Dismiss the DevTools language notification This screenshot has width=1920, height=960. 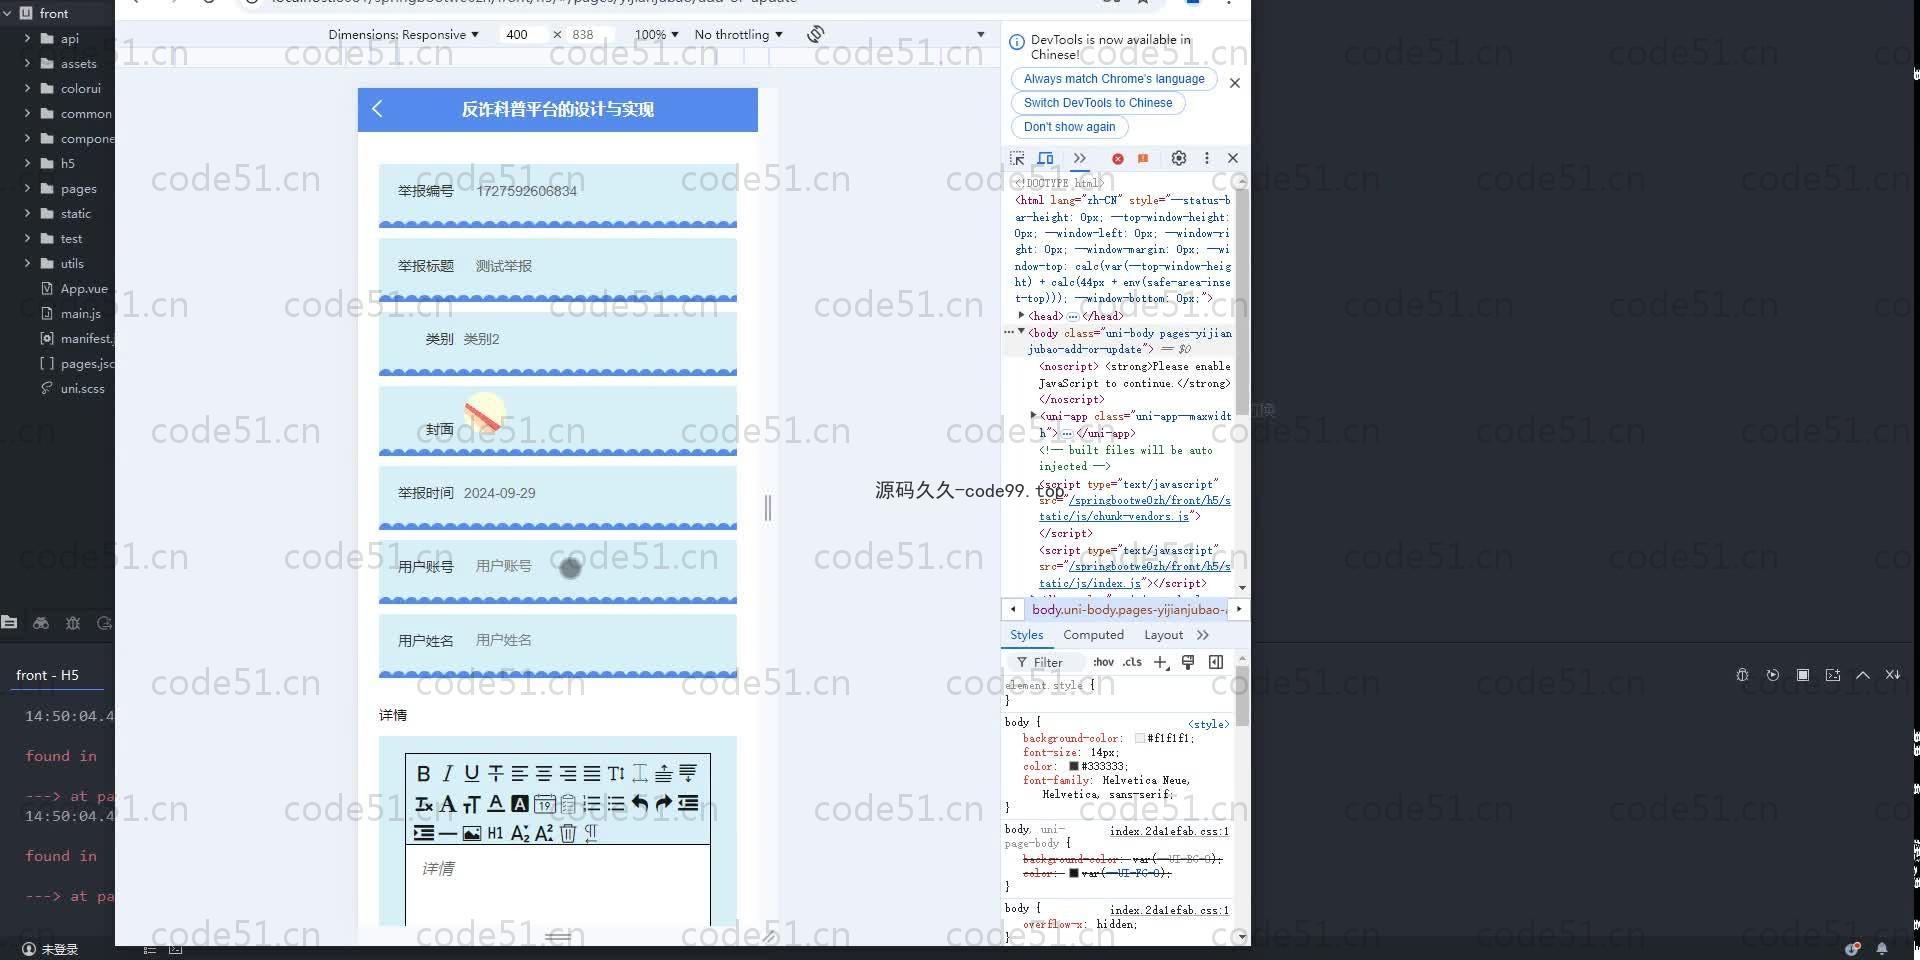coord(1235,83)
